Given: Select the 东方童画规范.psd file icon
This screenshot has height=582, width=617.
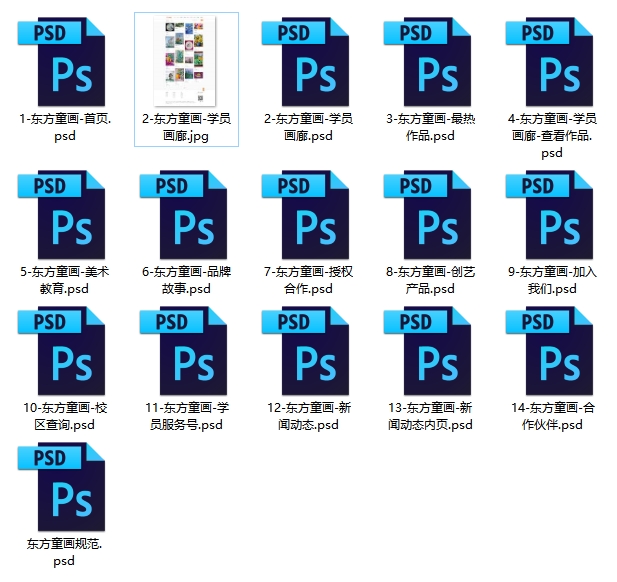Looking at the screenshot, I should 62,487.
